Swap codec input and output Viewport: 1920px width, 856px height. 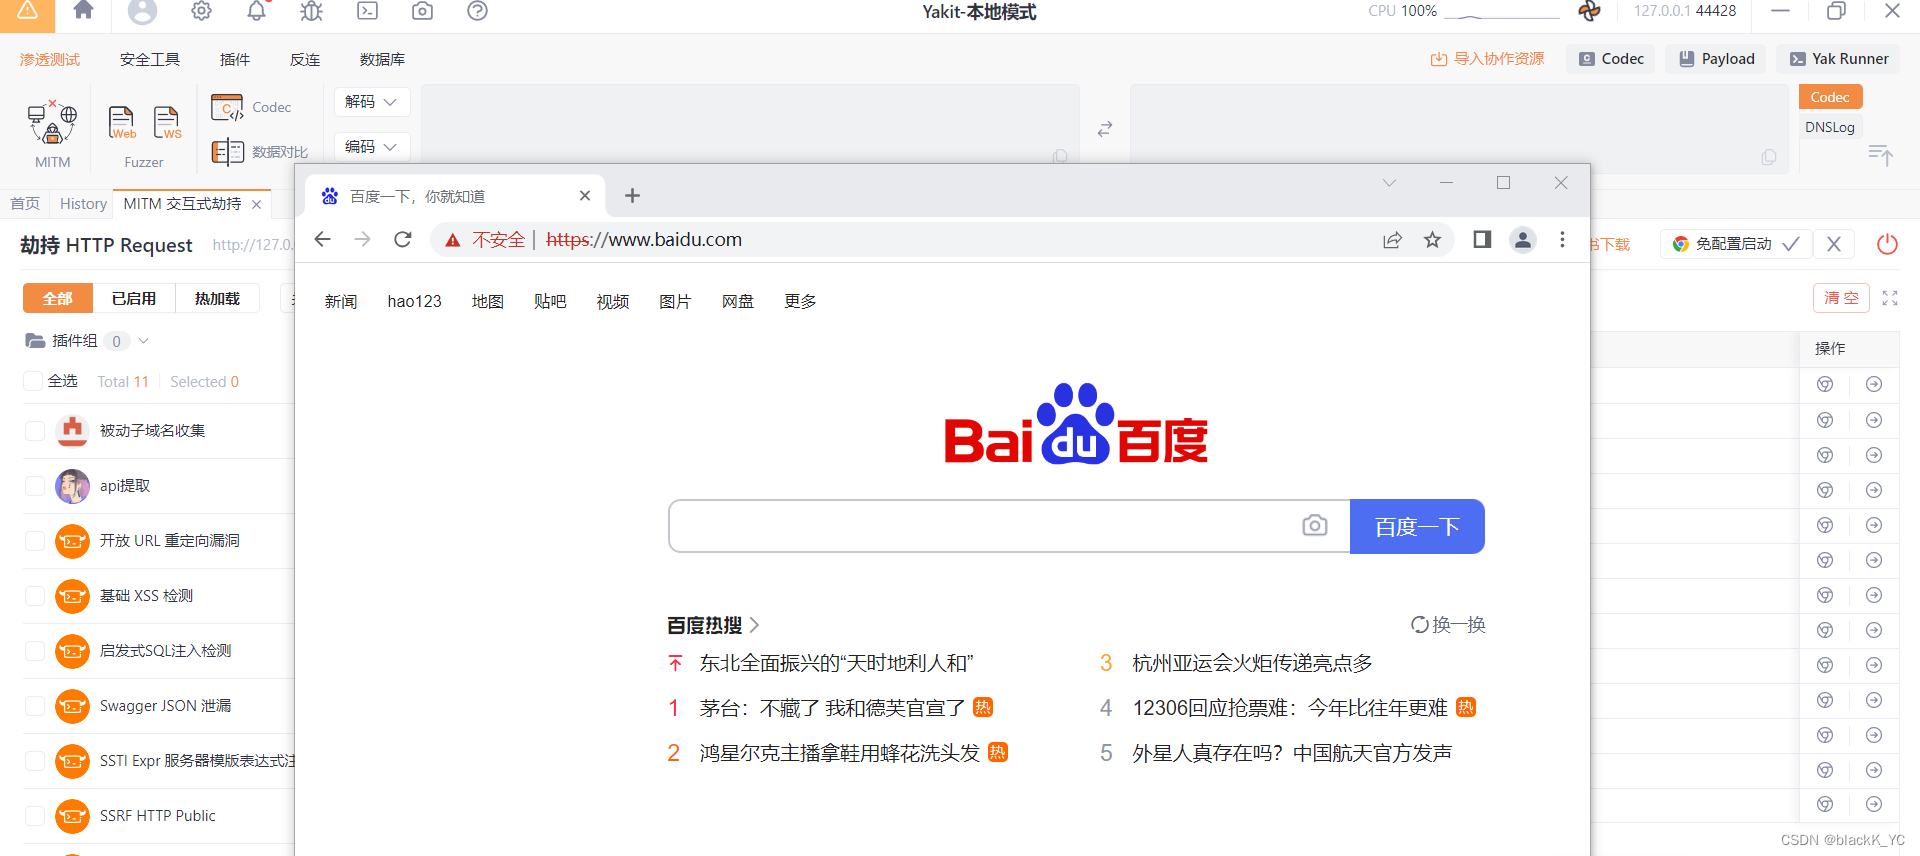pyautogui.click(x=1105, y=129)
